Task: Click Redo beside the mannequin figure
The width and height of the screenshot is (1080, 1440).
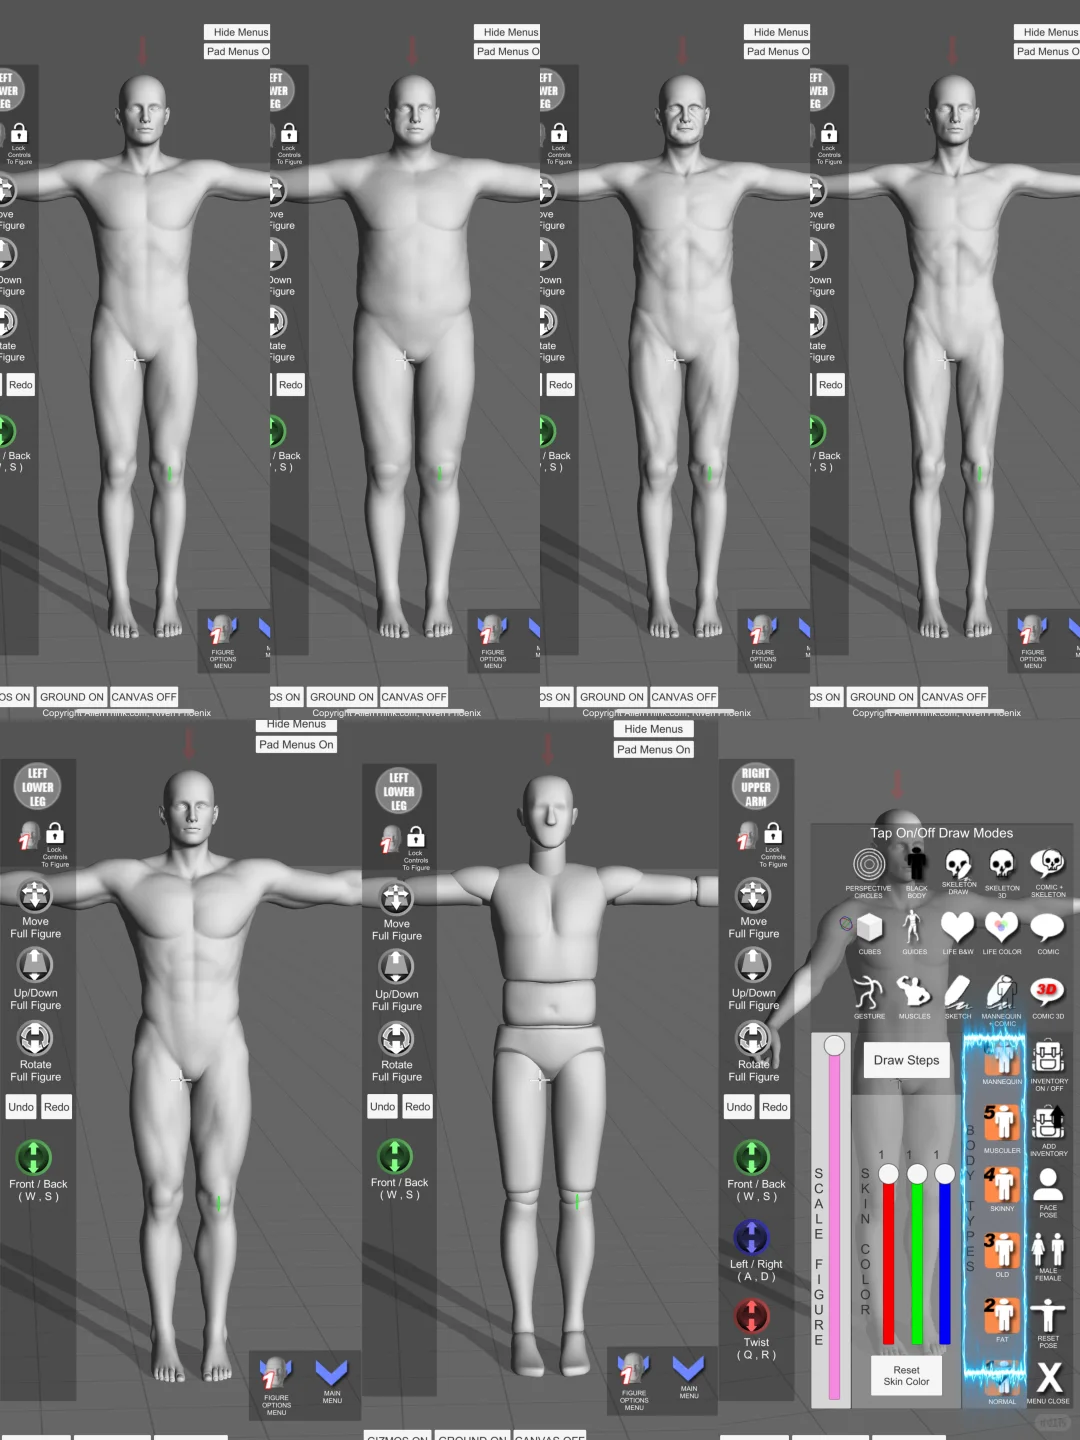Action: (418, 1107)
